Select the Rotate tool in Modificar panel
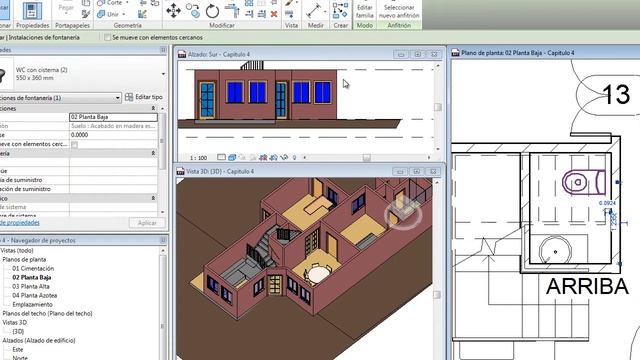The image size is (640, 360). click(212, 11)
